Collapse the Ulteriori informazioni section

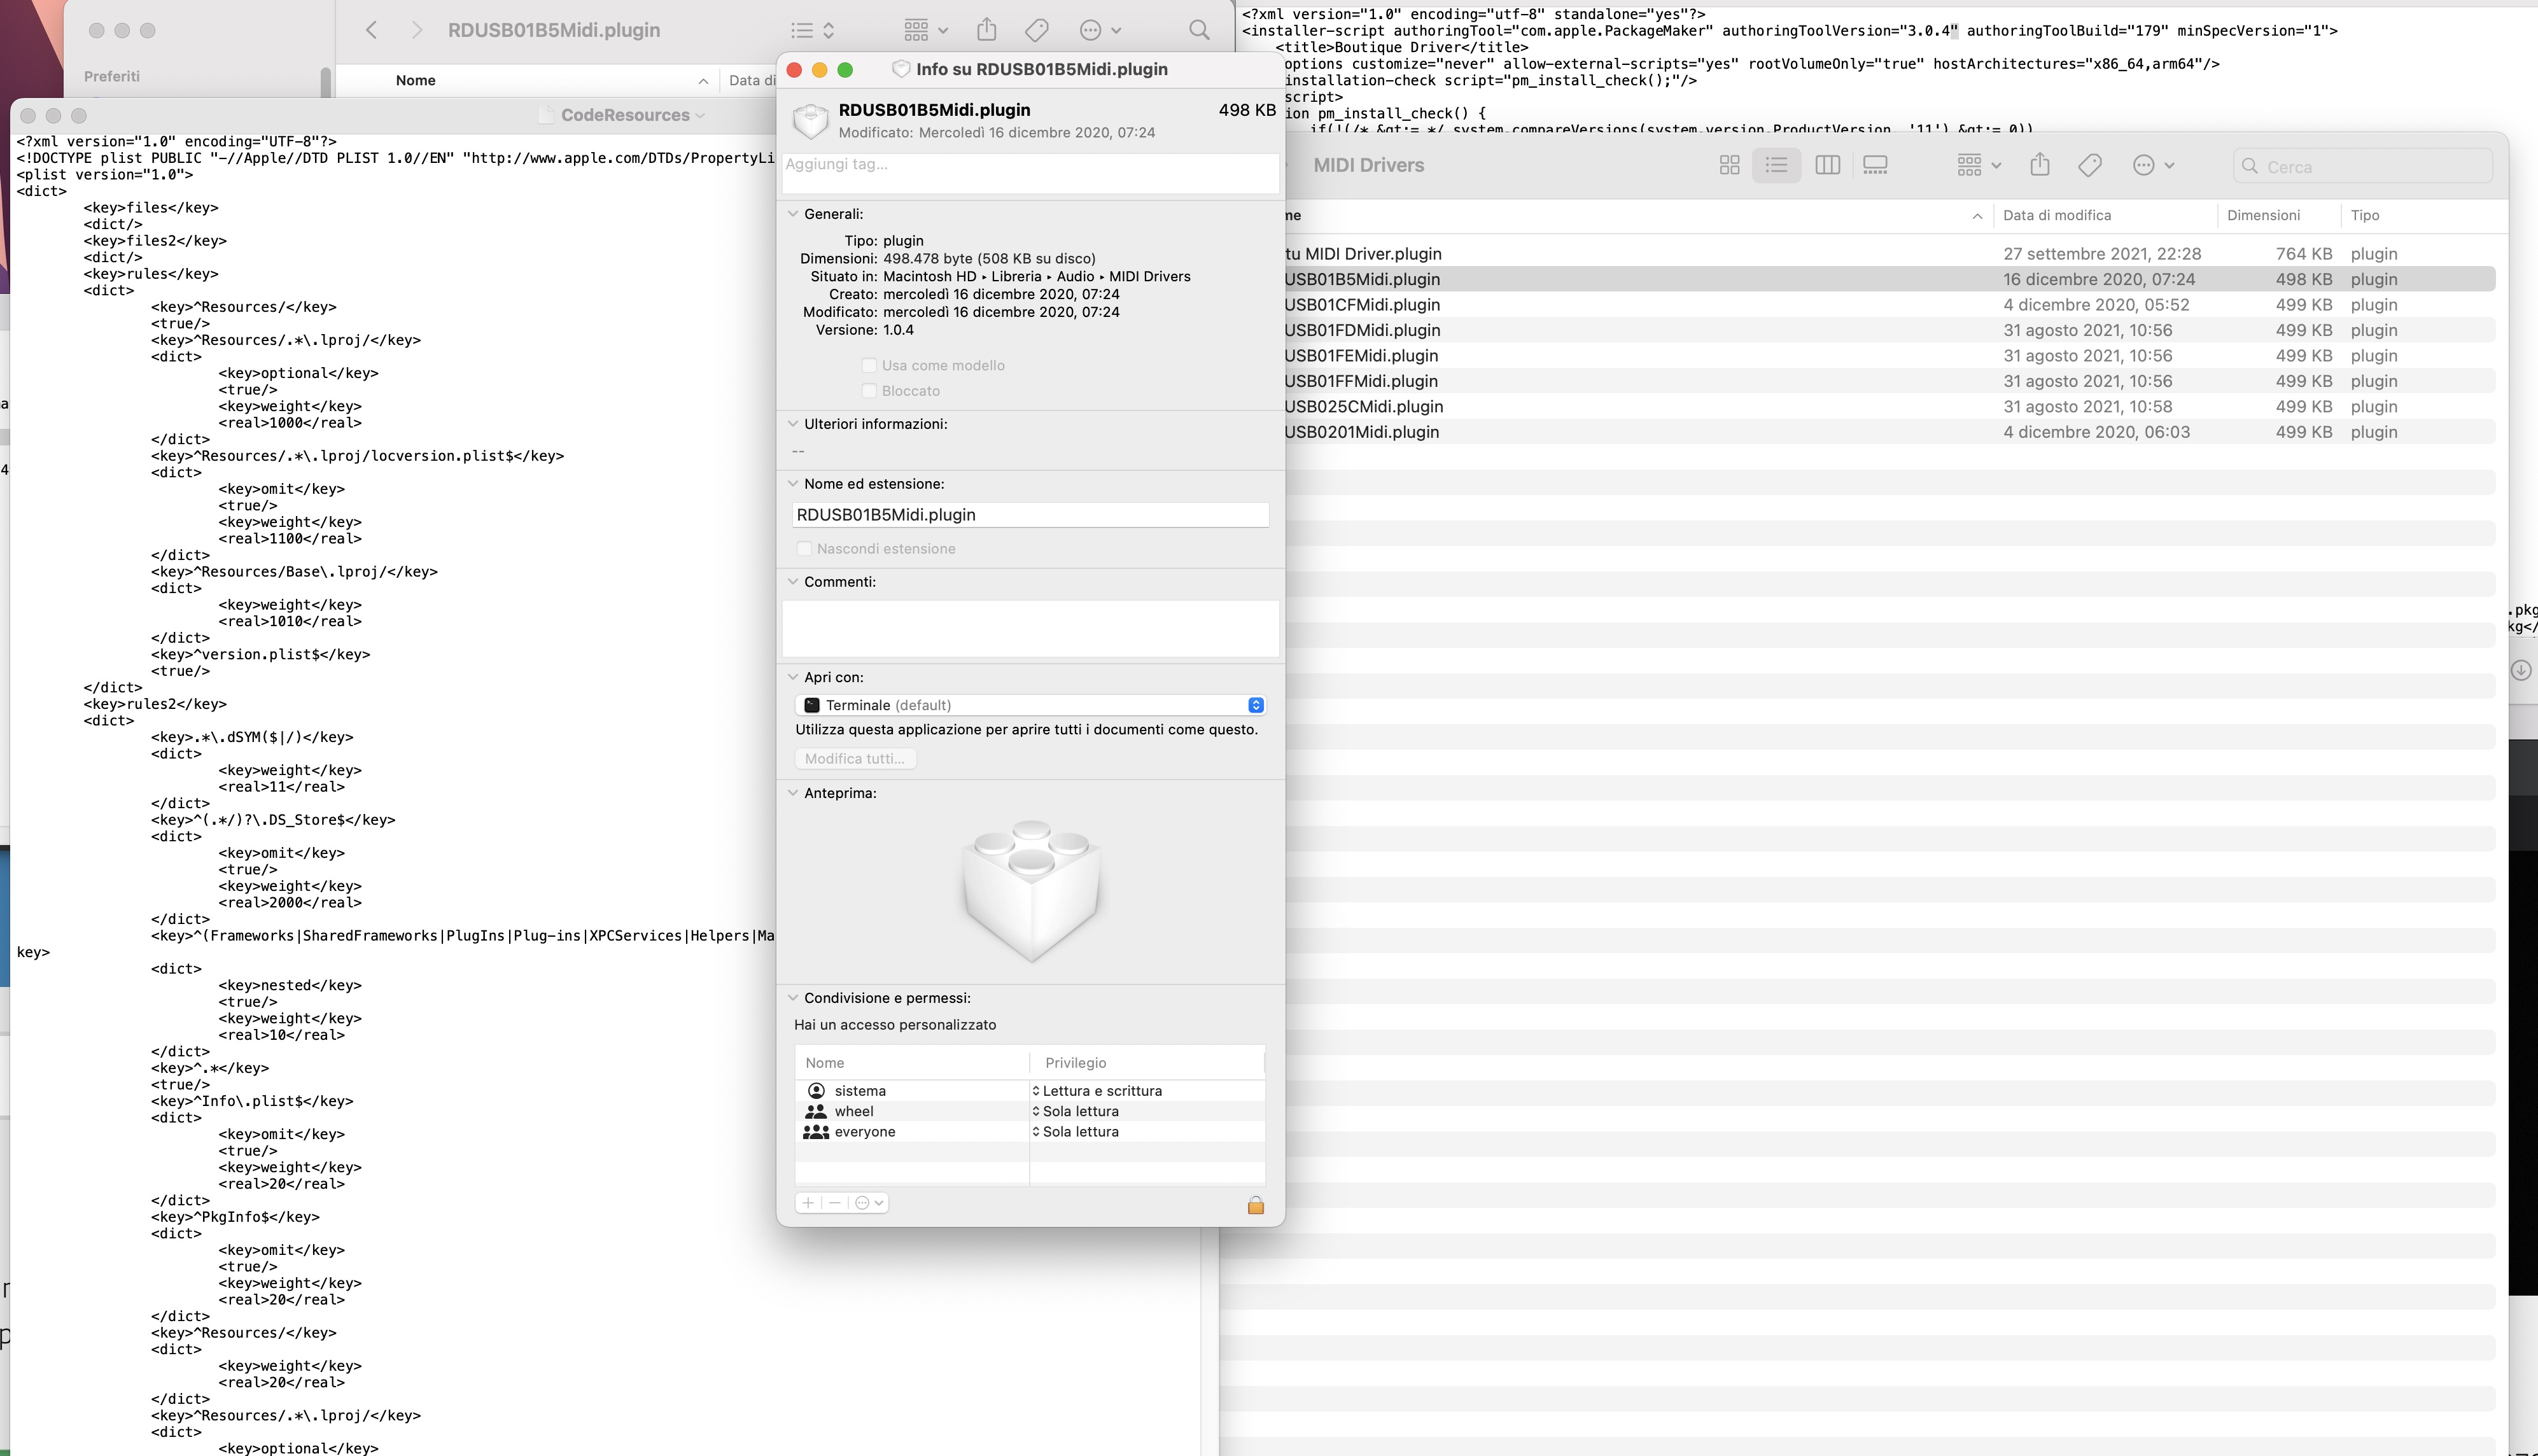coord(793,424)
